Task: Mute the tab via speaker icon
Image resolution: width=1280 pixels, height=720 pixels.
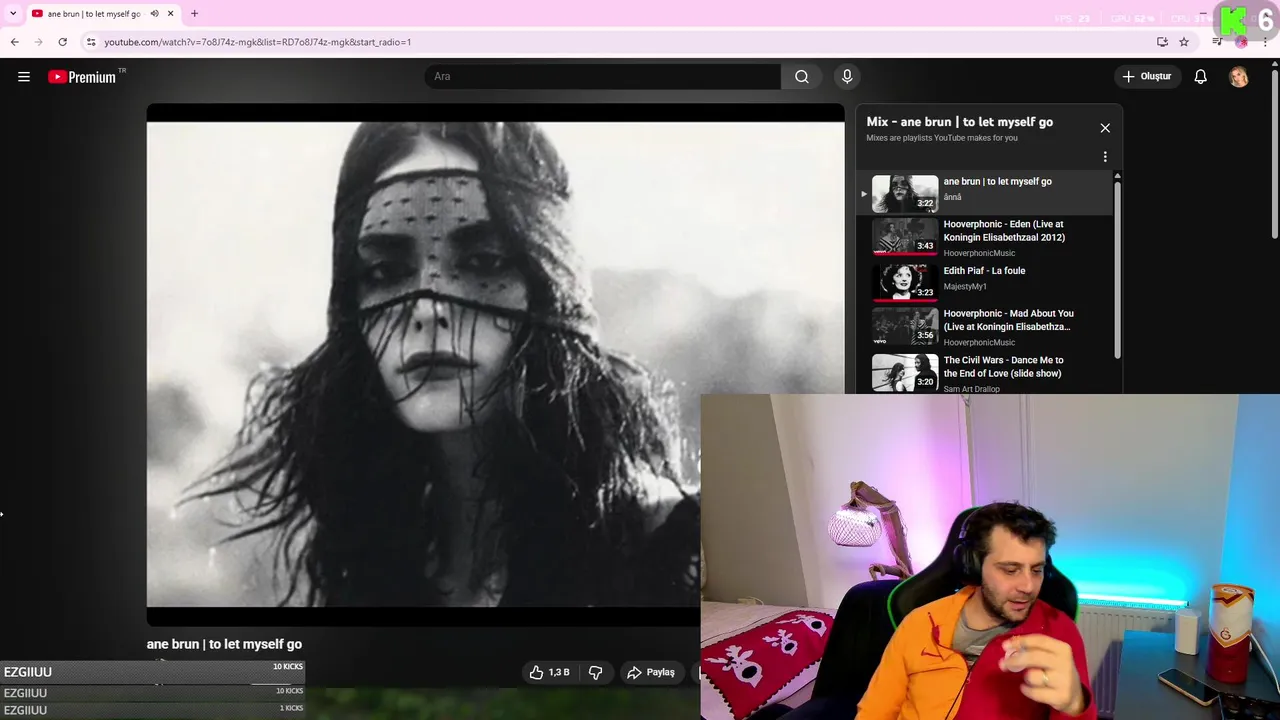Action: click(x=154, y=14)
